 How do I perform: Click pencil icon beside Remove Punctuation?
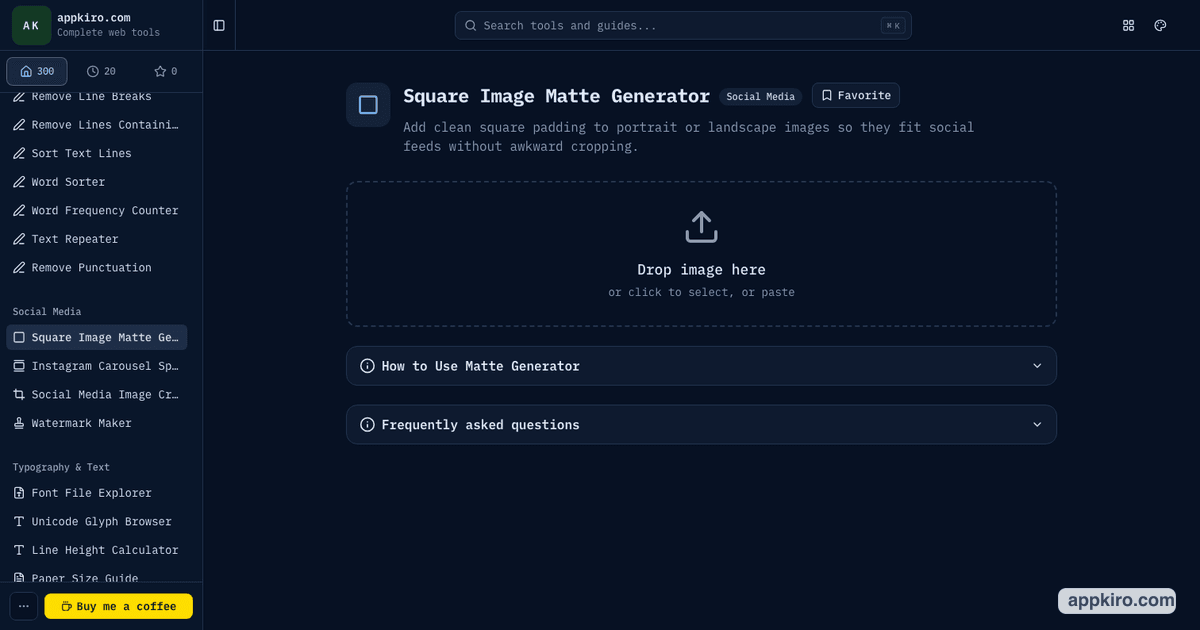(x=19, y=267)
